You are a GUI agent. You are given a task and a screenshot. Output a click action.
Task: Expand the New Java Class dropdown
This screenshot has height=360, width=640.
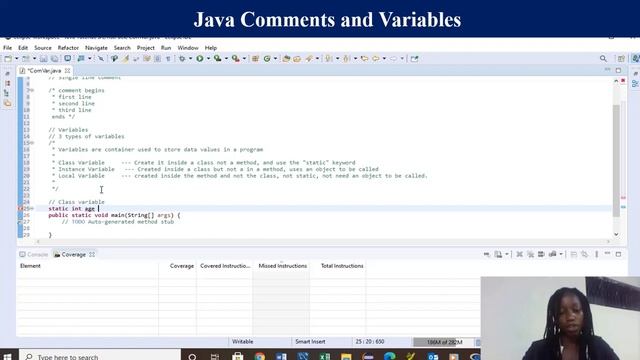tap(275, 59)
